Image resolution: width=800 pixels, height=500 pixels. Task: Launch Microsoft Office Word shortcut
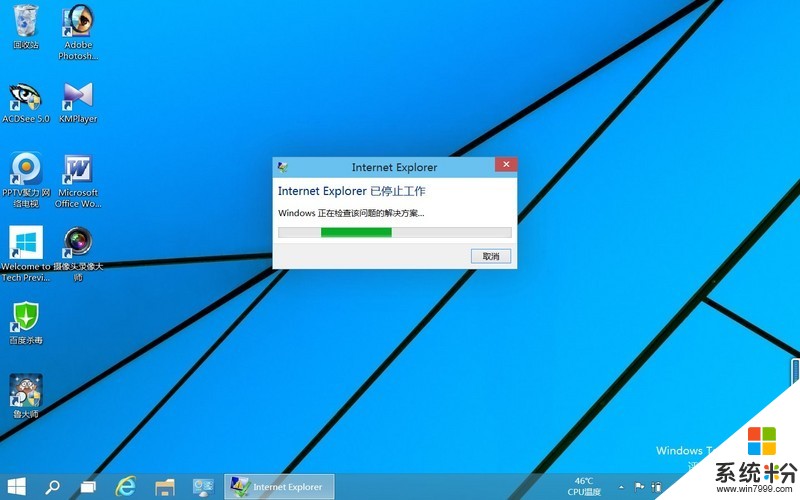point(78,180)
